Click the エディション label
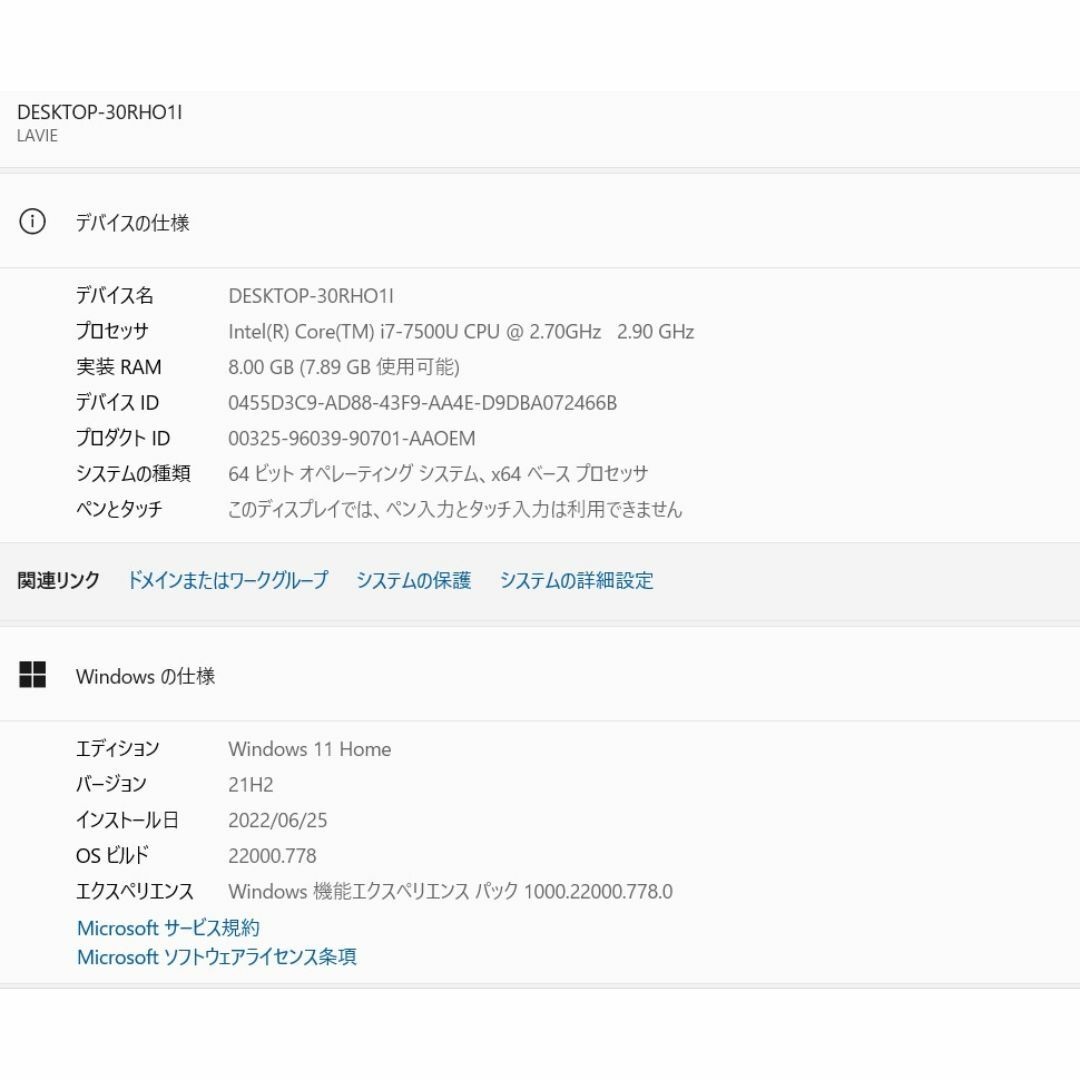 click(x=117, y=749)
